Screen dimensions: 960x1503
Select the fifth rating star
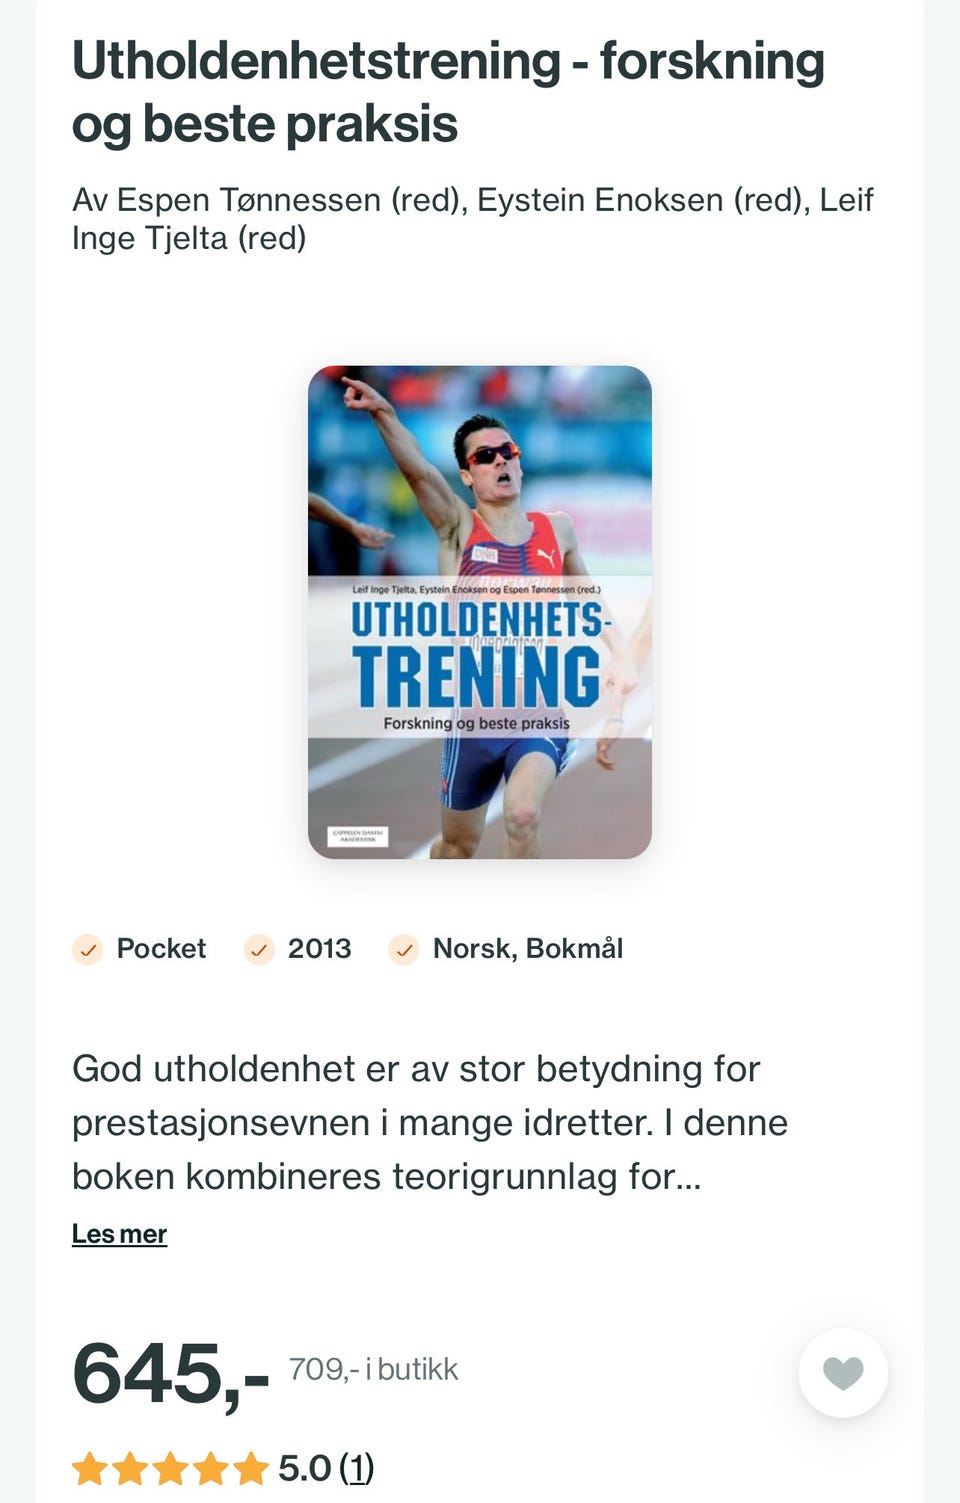(250, 1469)
